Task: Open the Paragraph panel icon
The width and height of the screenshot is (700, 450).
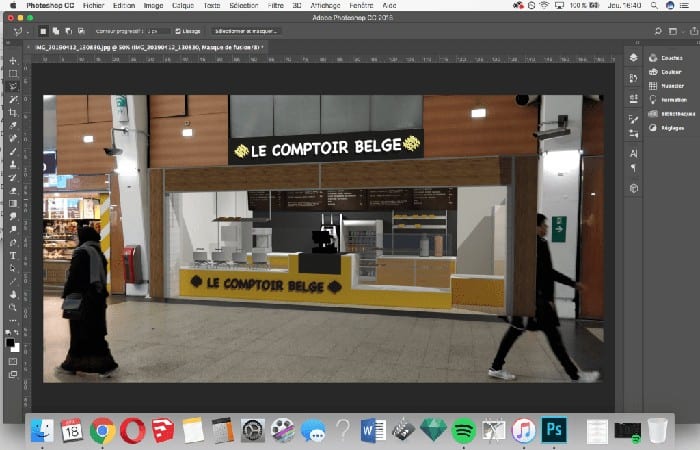Action: (633, 168)
